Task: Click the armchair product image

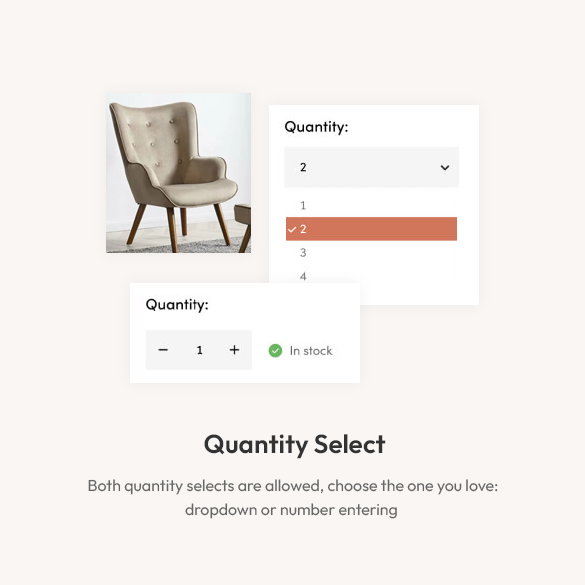Action: pos(178,173)
